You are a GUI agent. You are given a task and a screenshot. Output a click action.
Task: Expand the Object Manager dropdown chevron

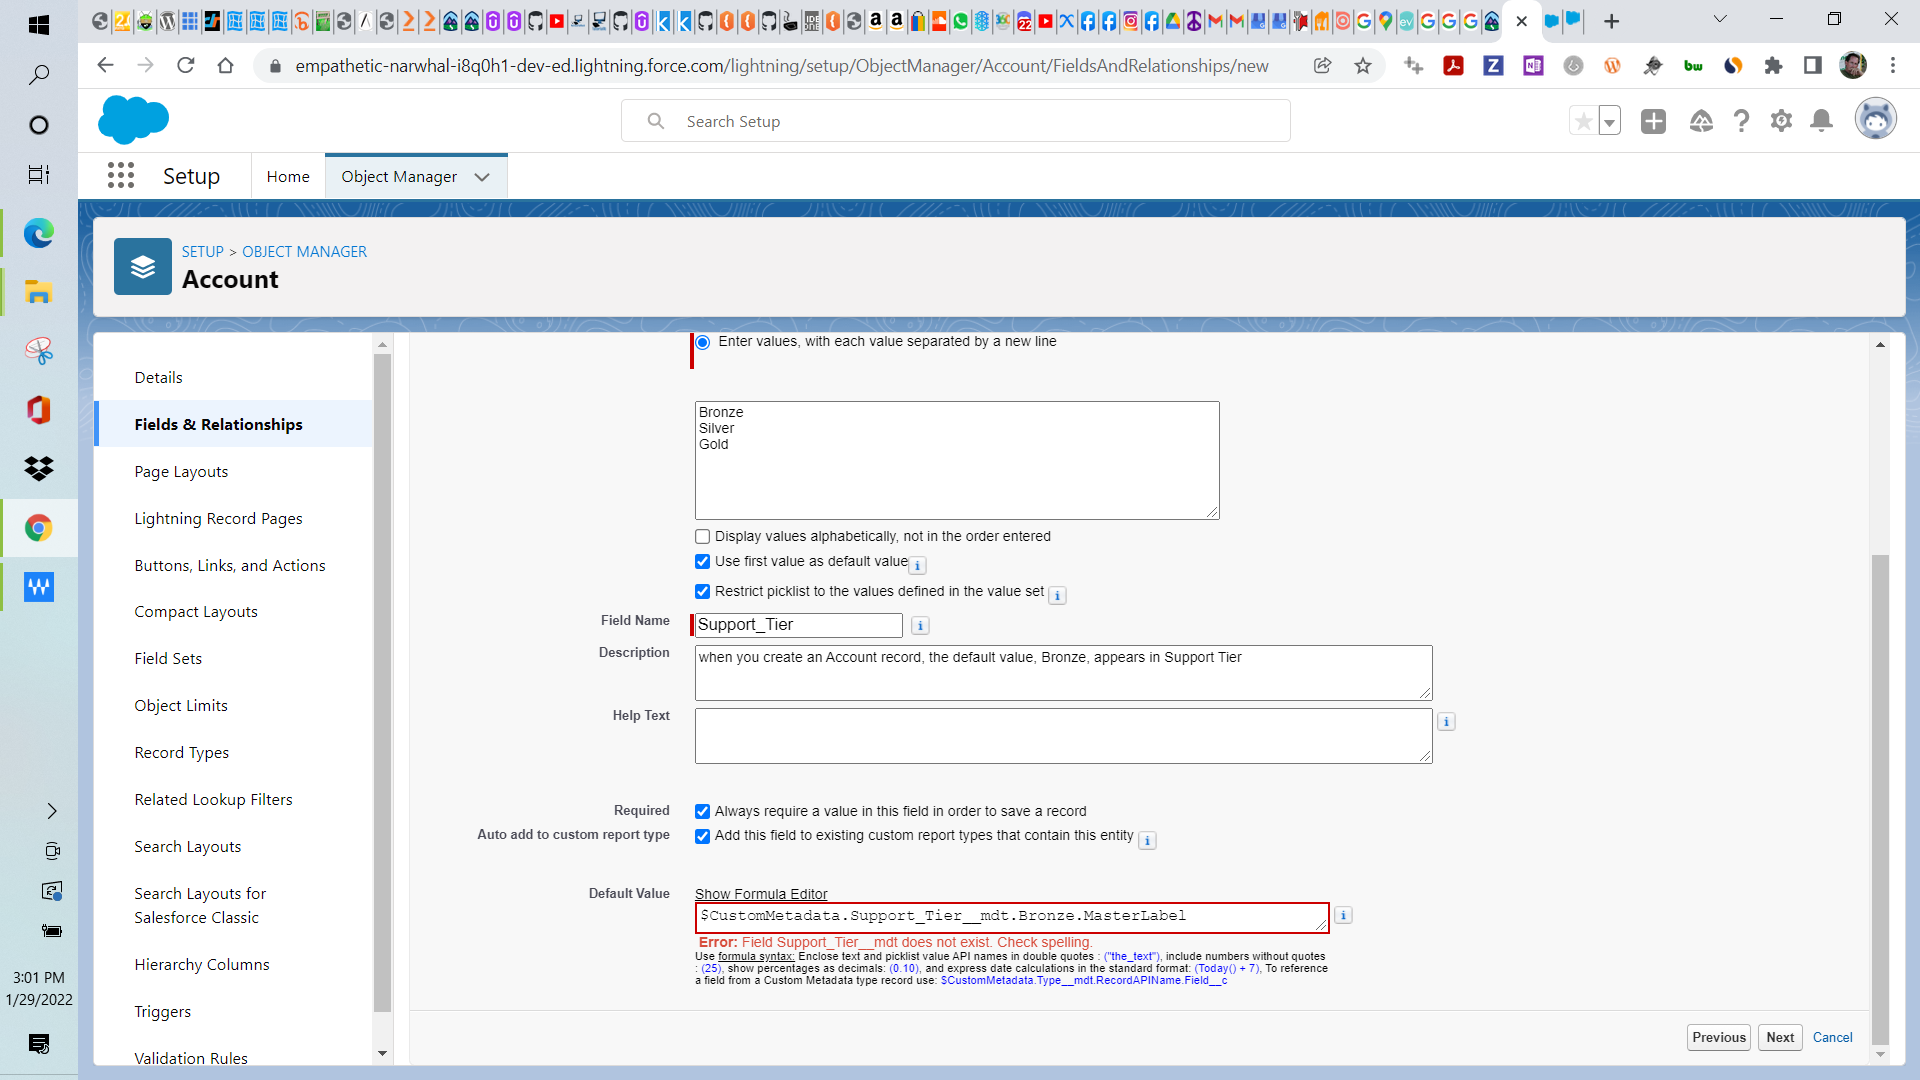pyautogui.click(x=482, y=176)
